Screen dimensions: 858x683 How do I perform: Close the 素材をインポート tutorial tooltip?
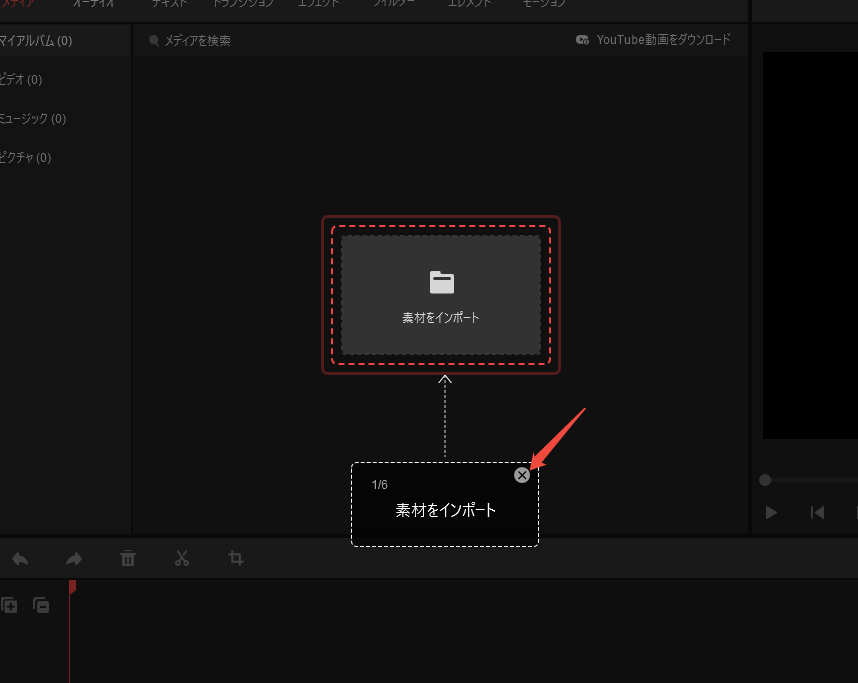[521, 475]
